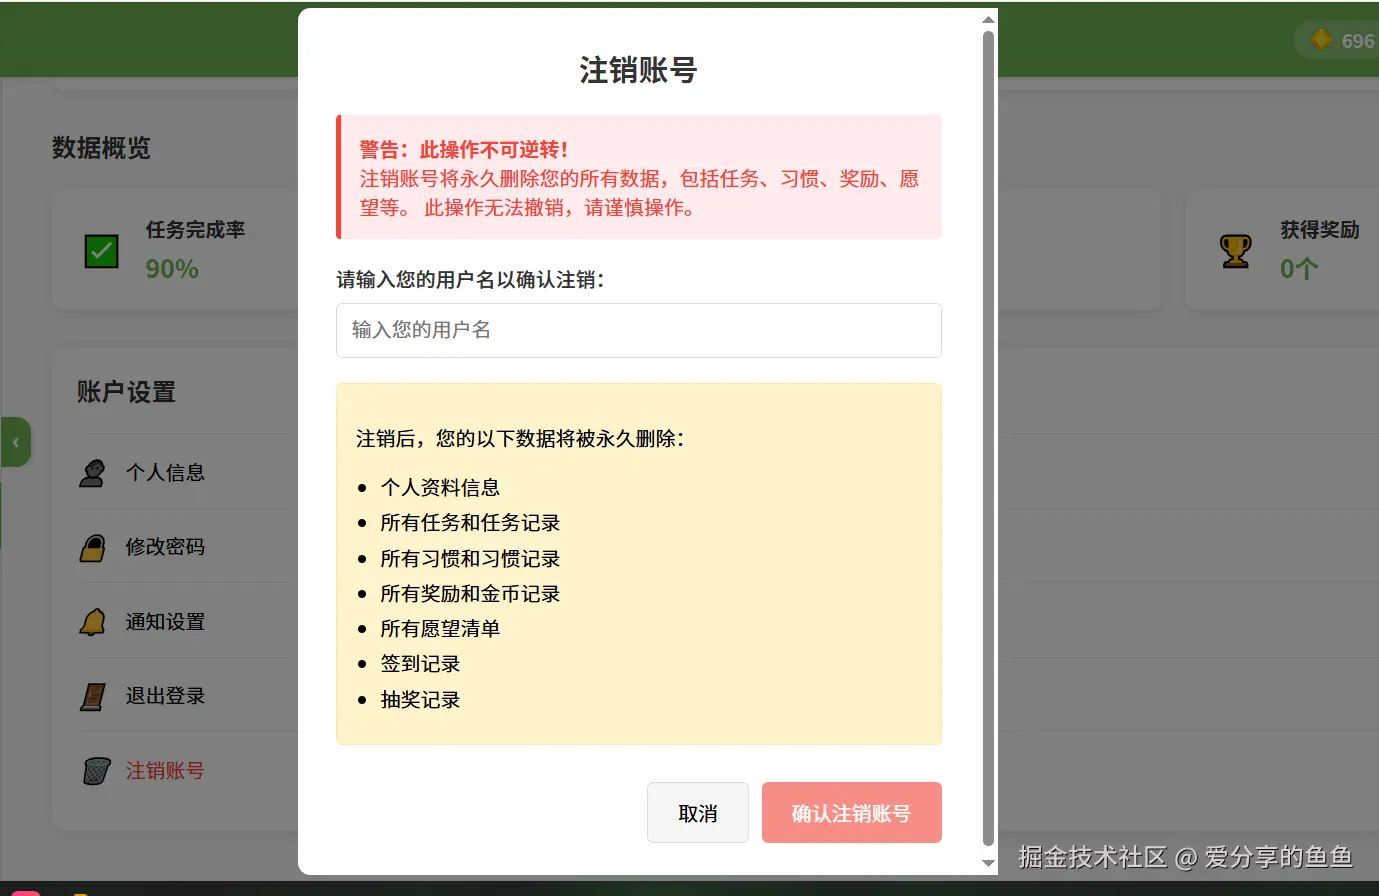Click the bell icon beside 通知设置
The height and width of the screenshot is (896, 1379).
[x=92, y=621]
